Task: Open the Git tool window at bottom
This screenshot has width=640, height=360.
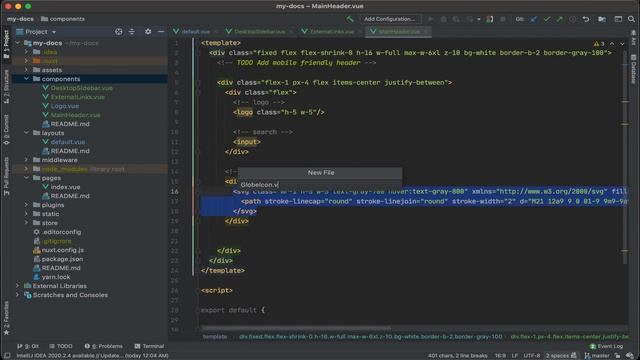Action: 28,346
